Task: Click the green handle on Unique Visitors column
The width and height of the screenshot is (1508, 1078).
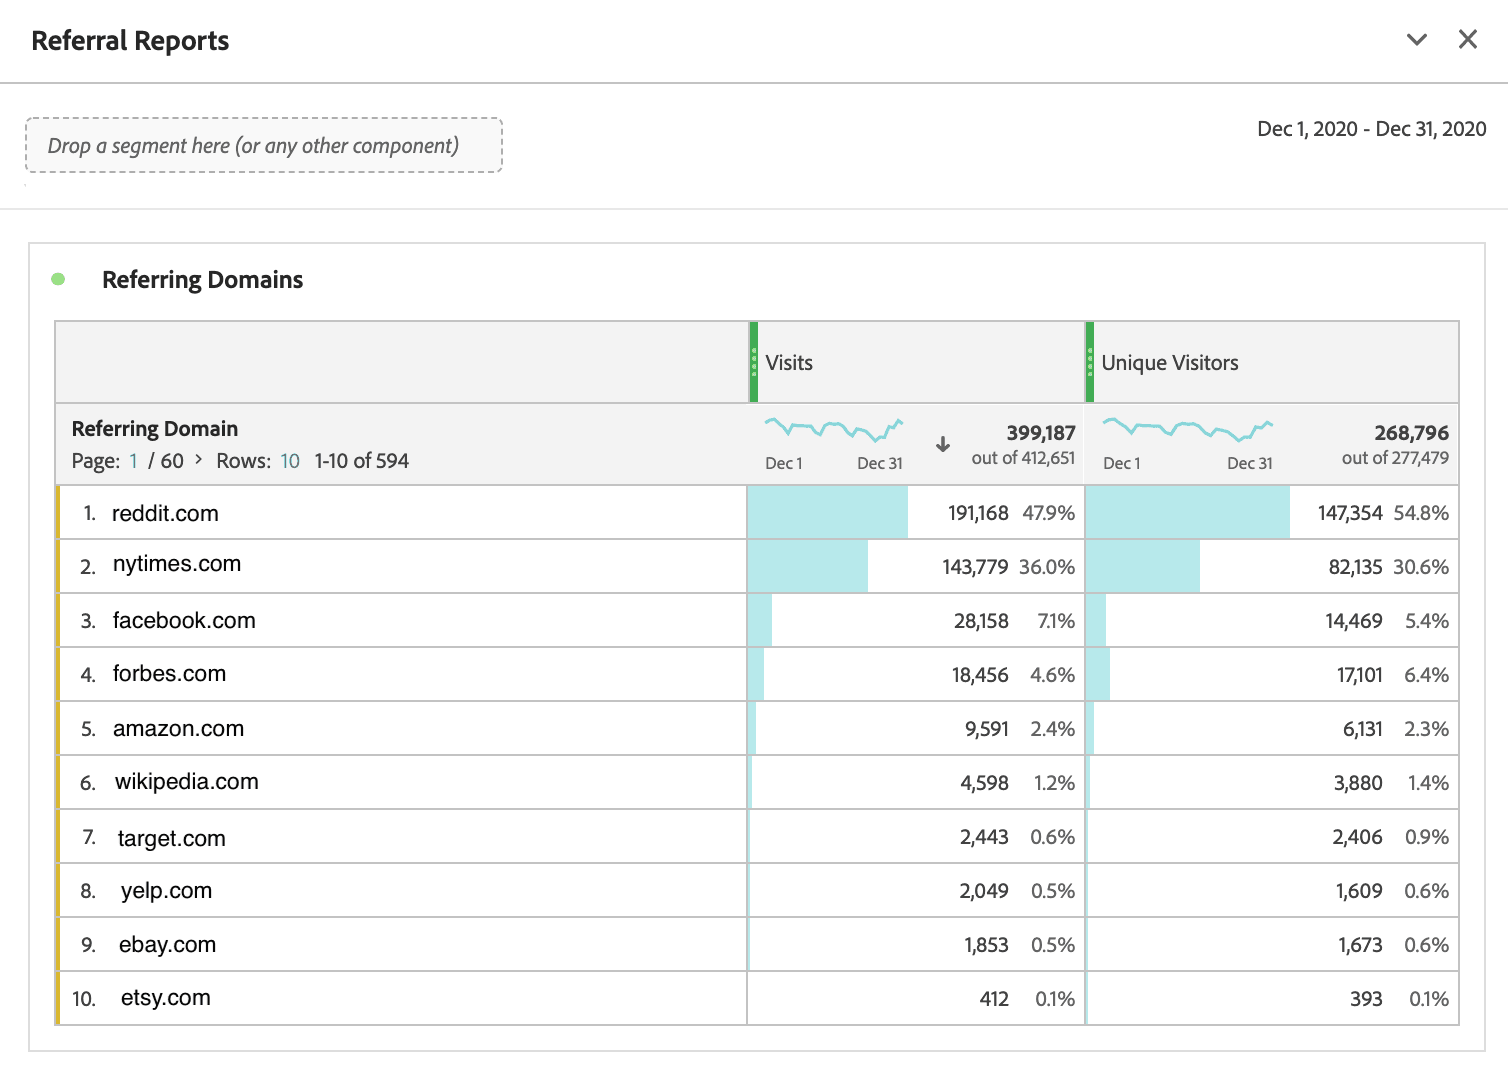Action: (x=1089, y=362)
